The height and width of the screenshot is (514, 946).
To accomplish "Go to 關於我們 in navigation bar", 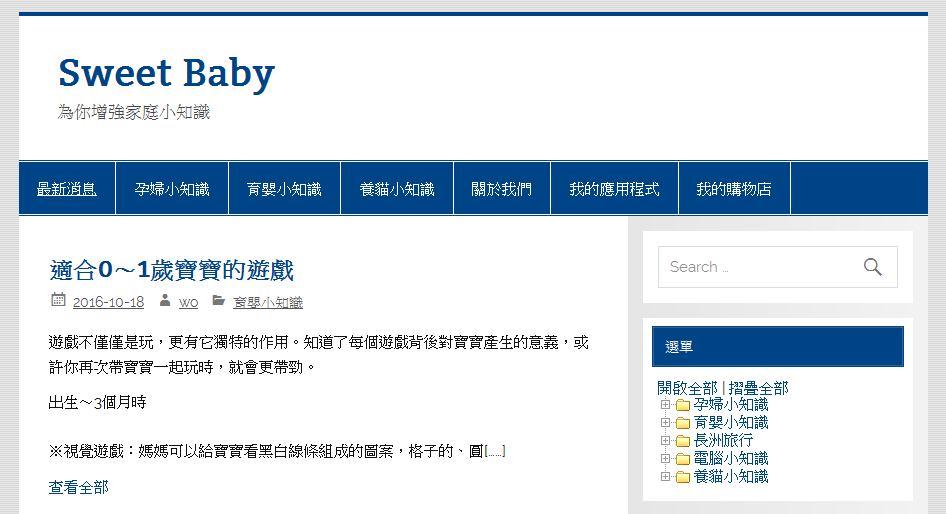I will (502, 189).
